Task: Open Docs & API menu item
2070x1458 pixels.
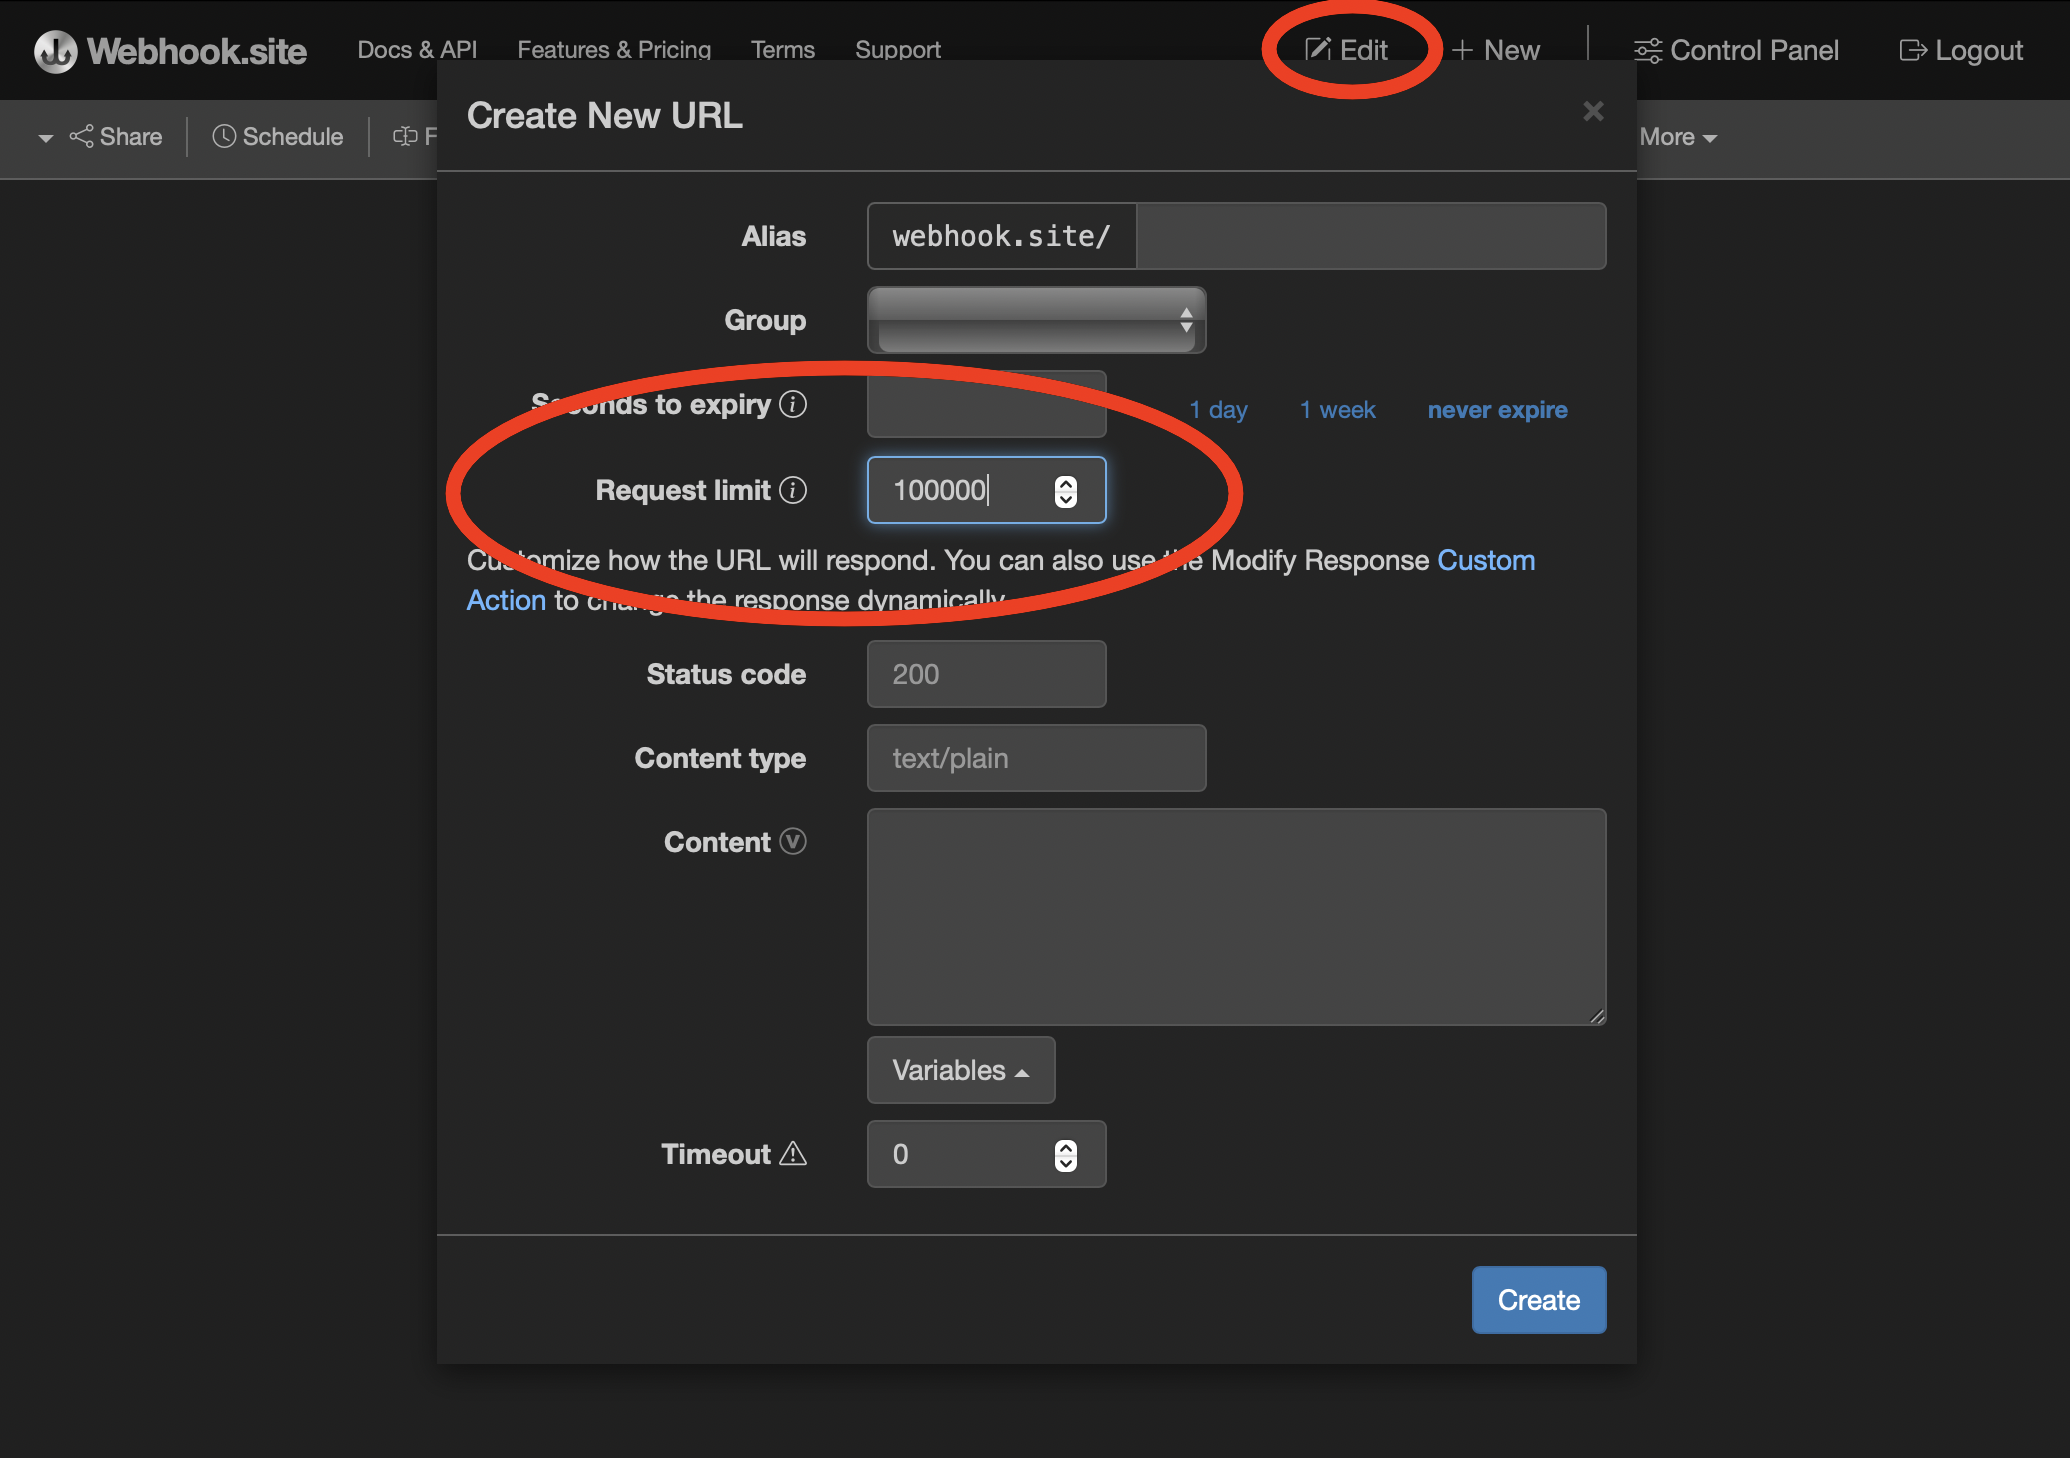Action: 417,50
